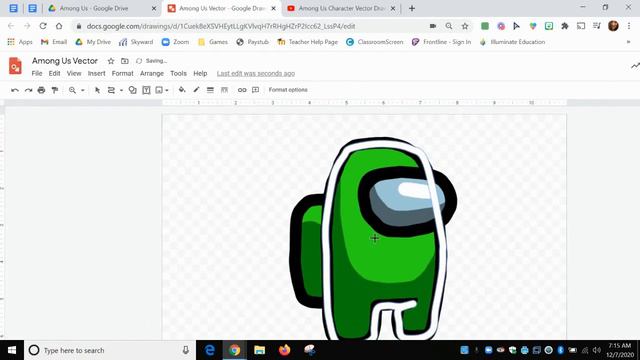Open the media control icon in Chrome toolbar
This screenshot has height=360, width=640.
(597, 26)
